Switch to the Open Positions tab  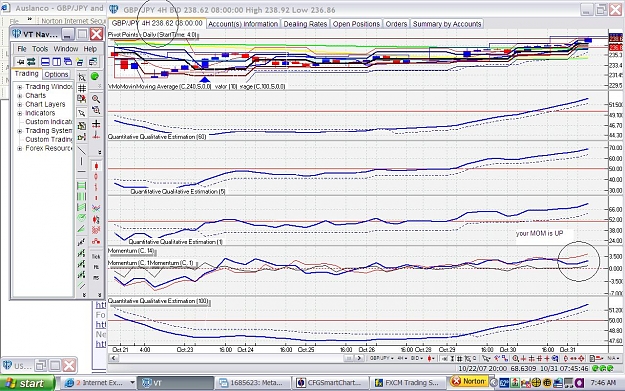point(356,24)
